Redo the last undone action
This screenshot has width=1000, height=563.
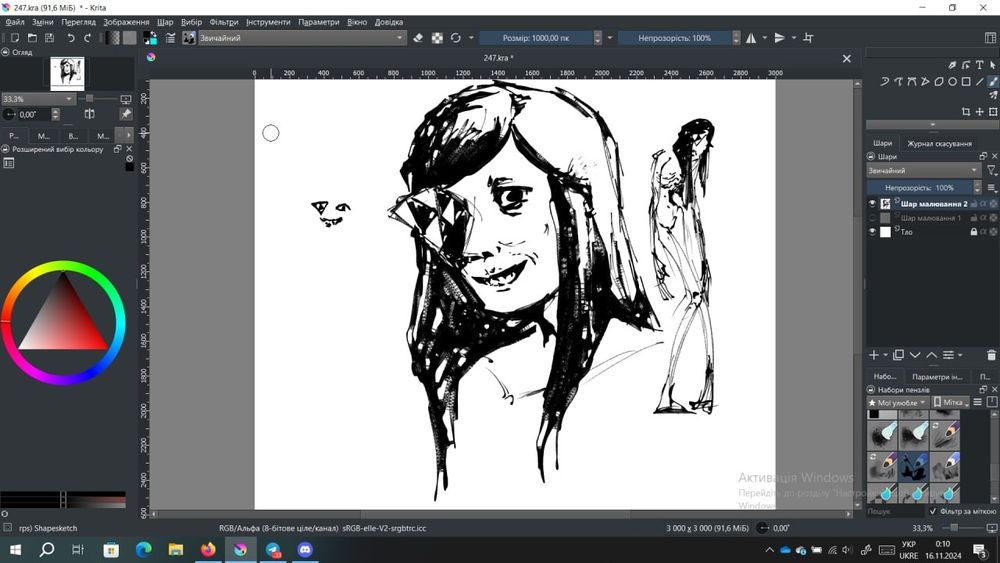point(88,38)
